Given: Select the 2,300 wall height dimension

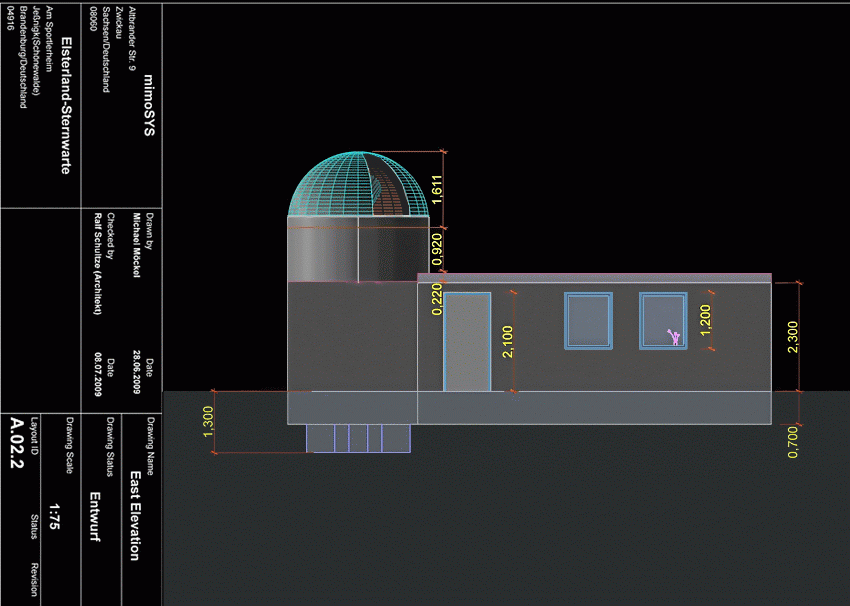Looking at the screenshot, I should (x=793, y=335).
